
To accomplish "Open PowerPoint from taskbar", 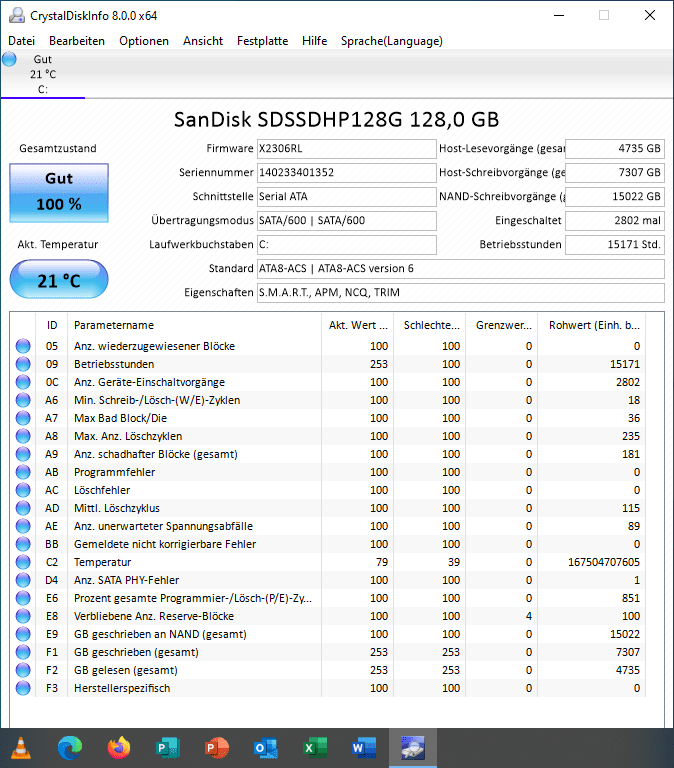I will click(217, 748).
